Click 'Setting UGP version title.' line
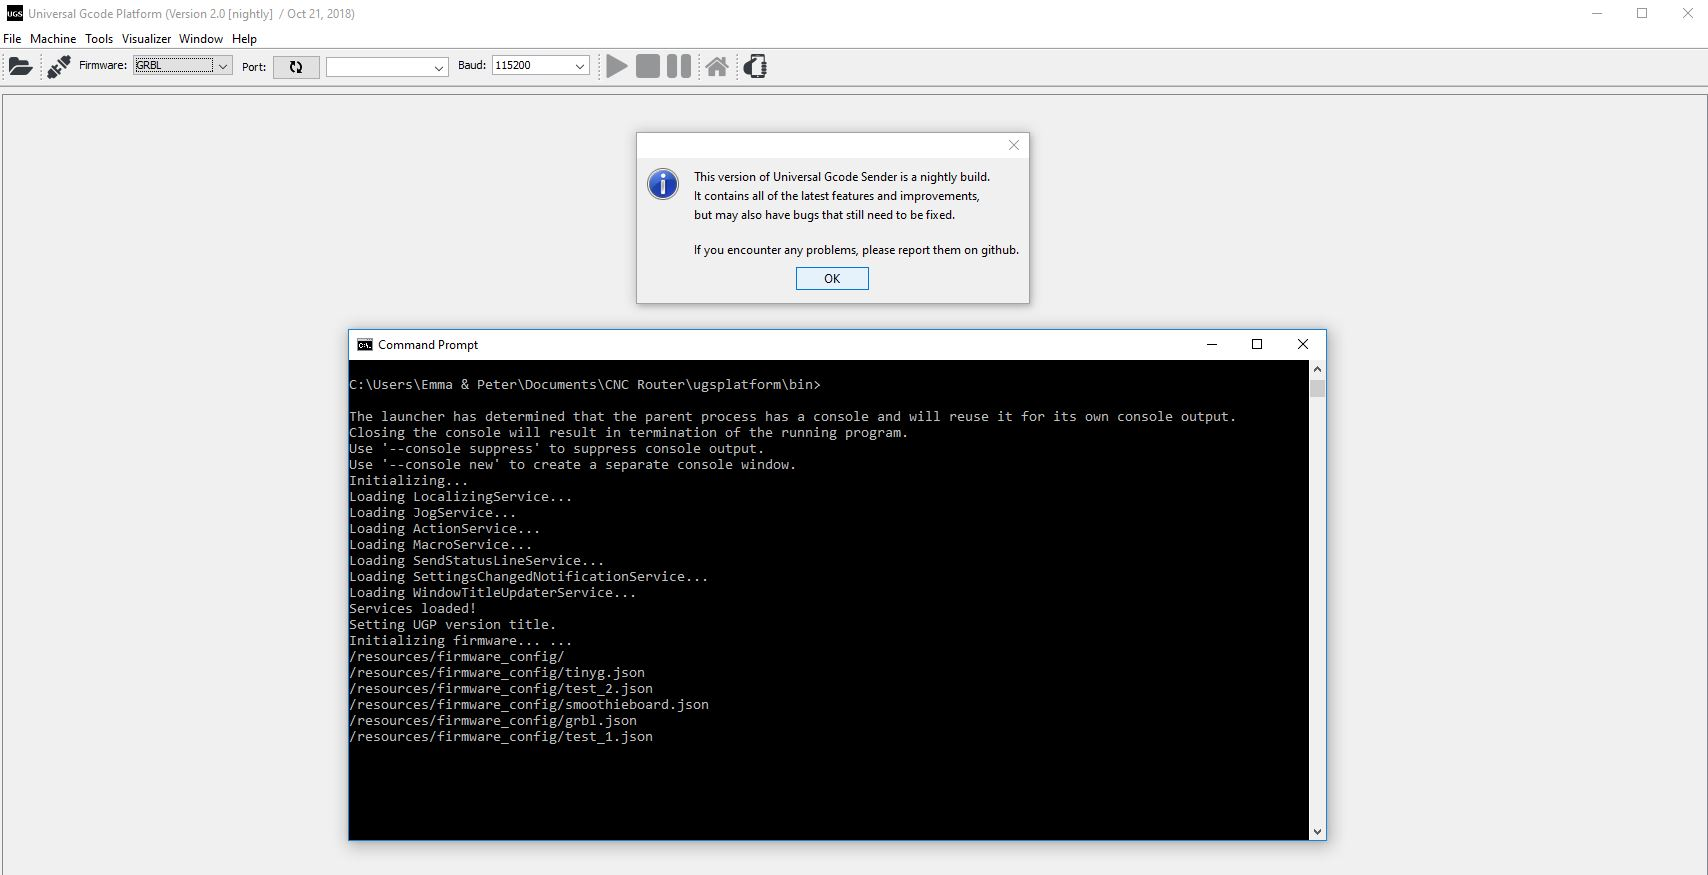Screen dimensions: 1708x875 pyautogui.click(x=452, y=624)
